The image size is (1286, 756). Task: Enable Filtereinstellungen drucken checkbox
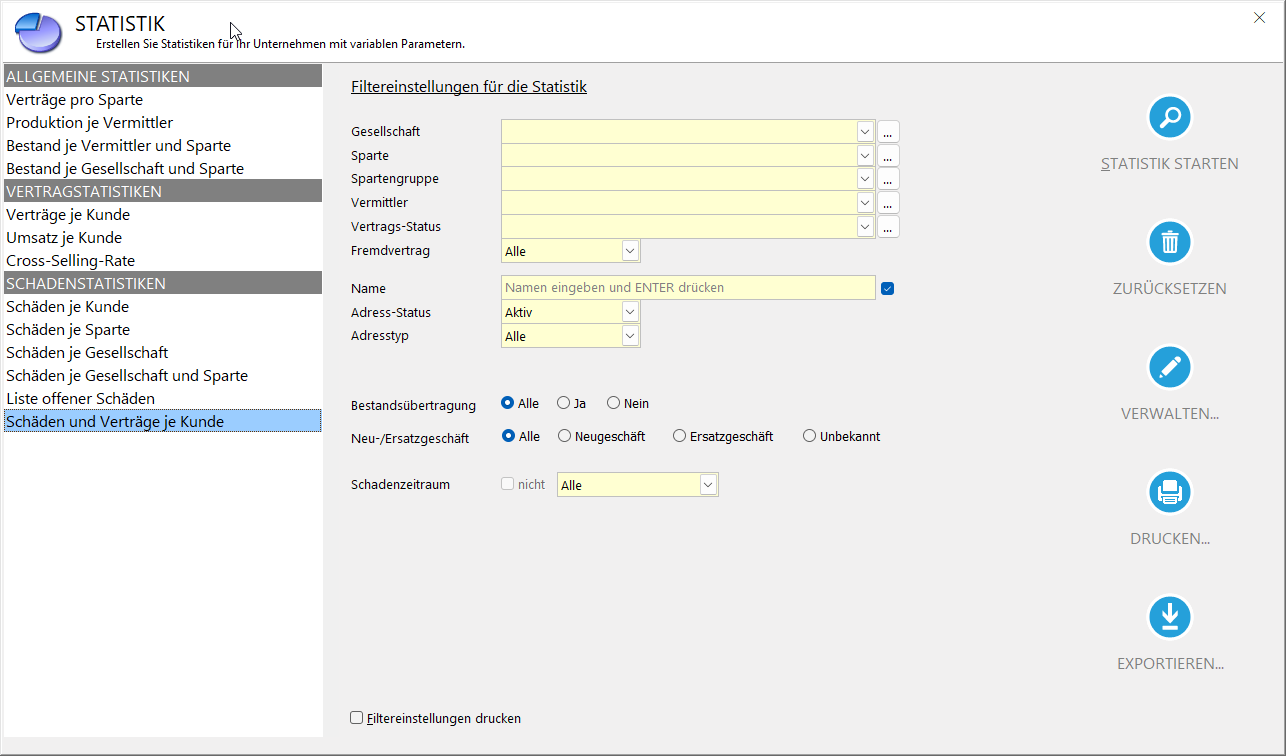[357, 718]
